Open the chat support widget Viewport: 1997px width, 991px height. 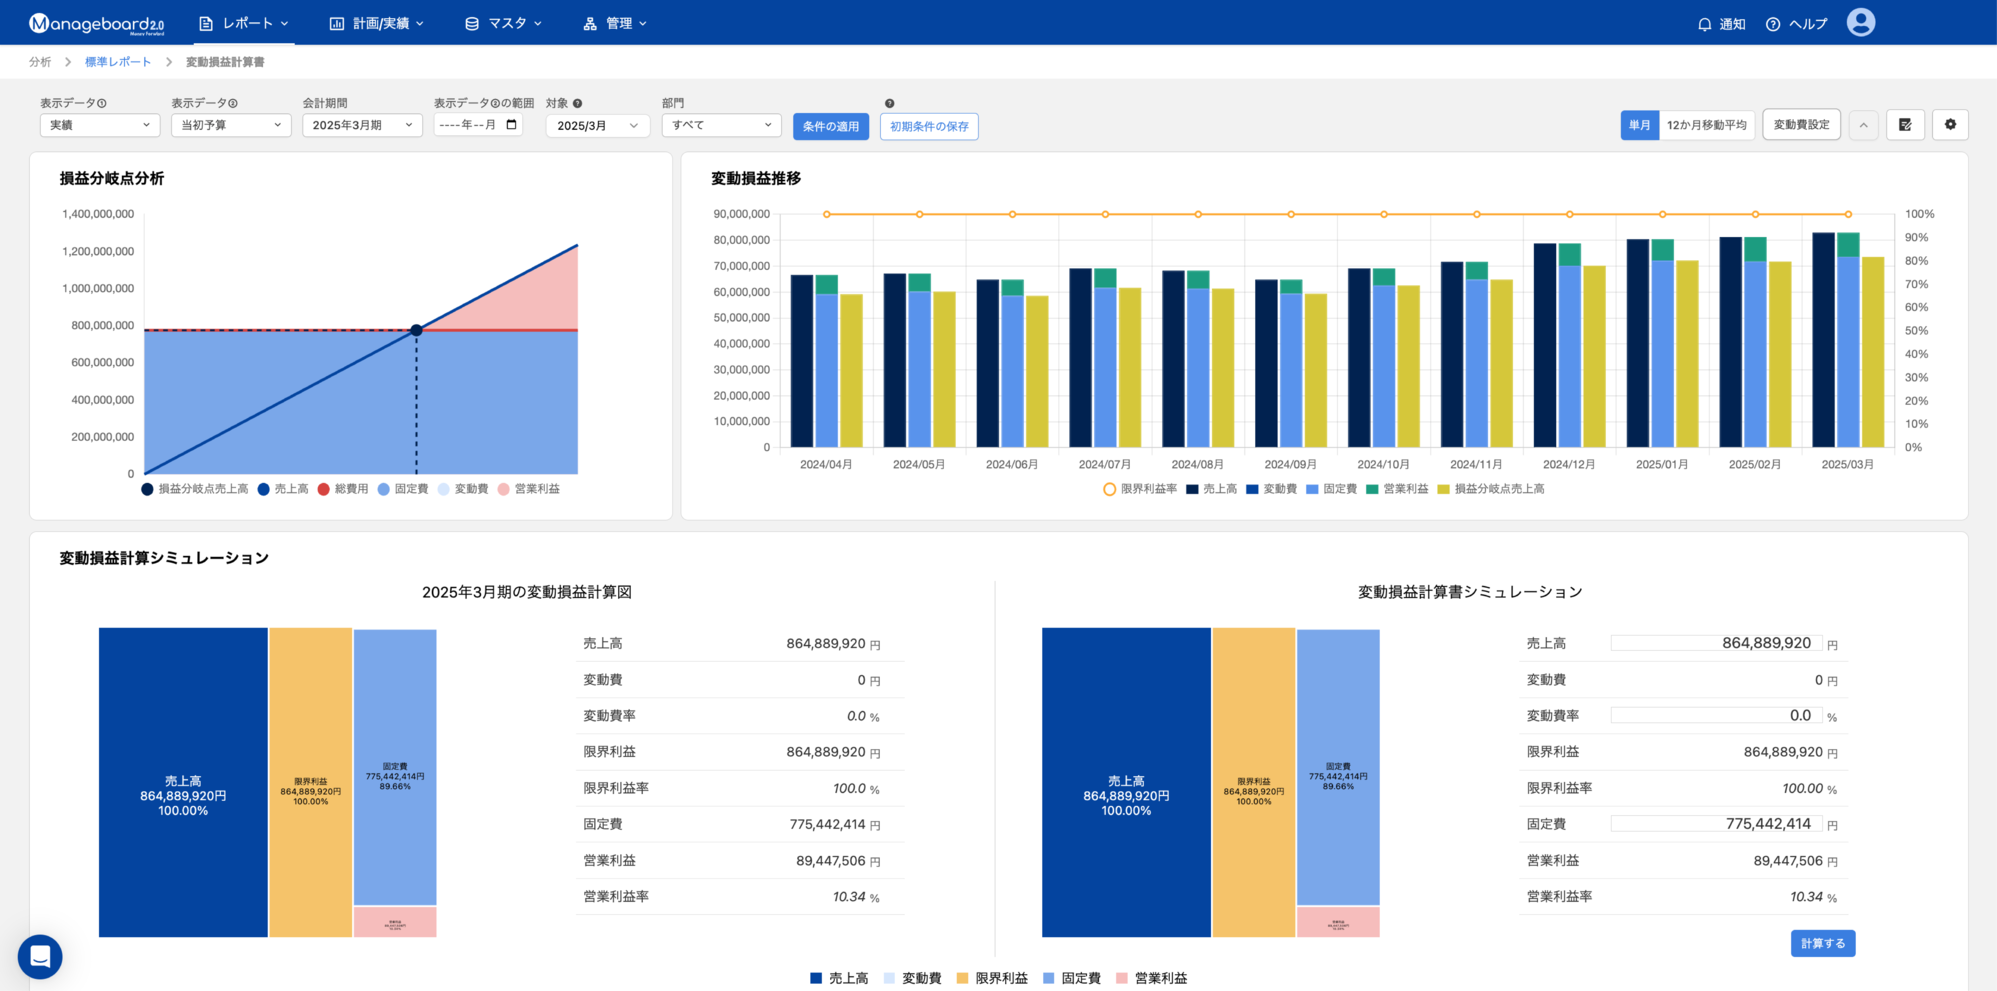(40, 957)
